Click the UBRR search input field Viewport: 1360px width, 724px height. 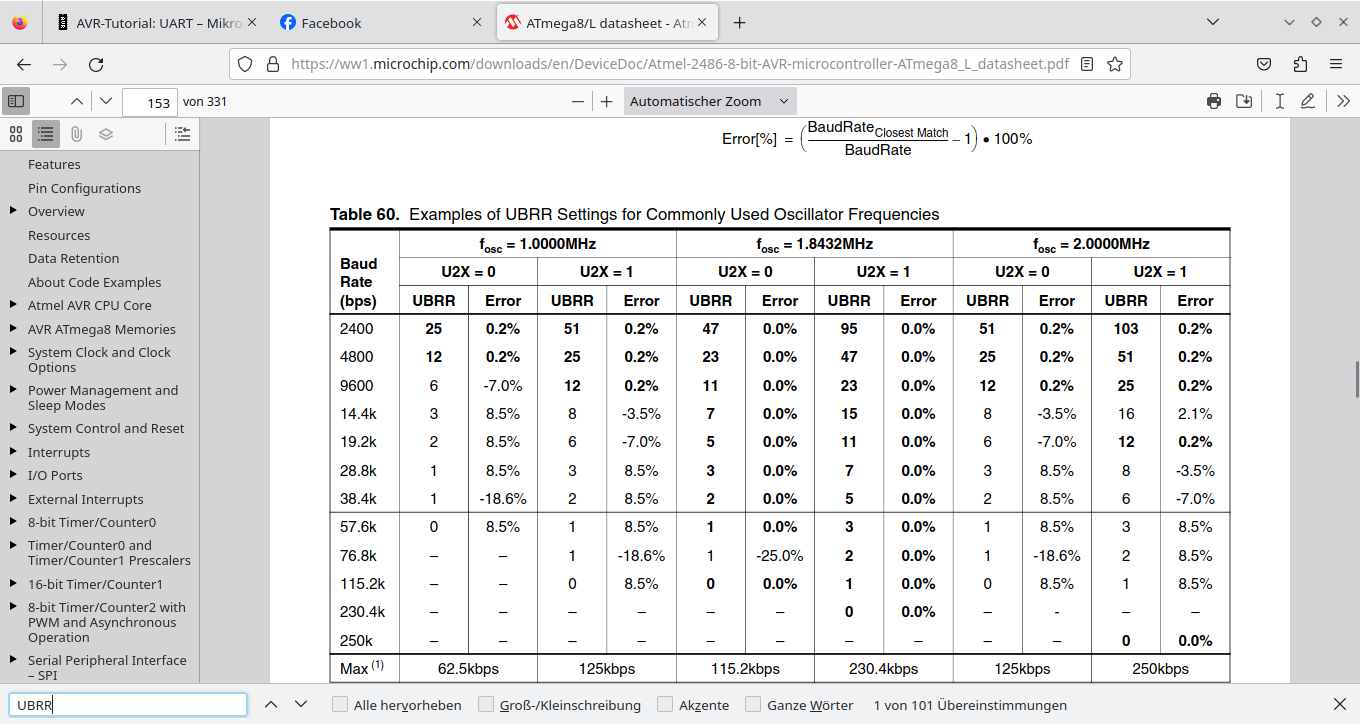(x=128, y=705)
